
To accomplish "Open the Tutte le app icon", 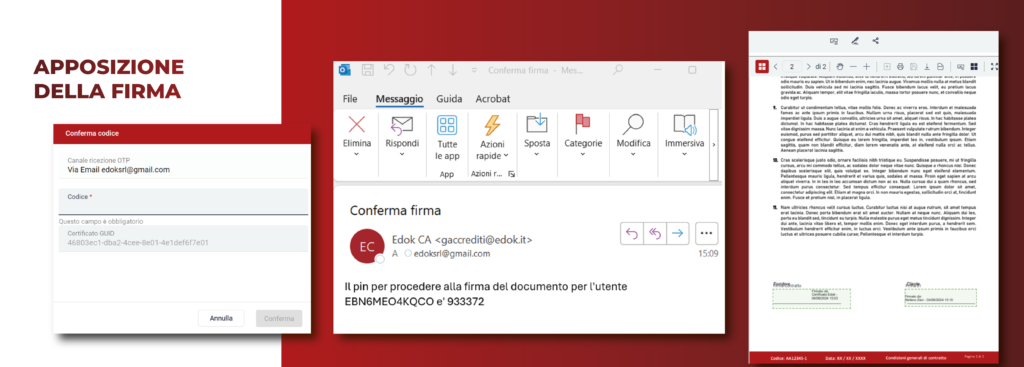I will (447, 125).
